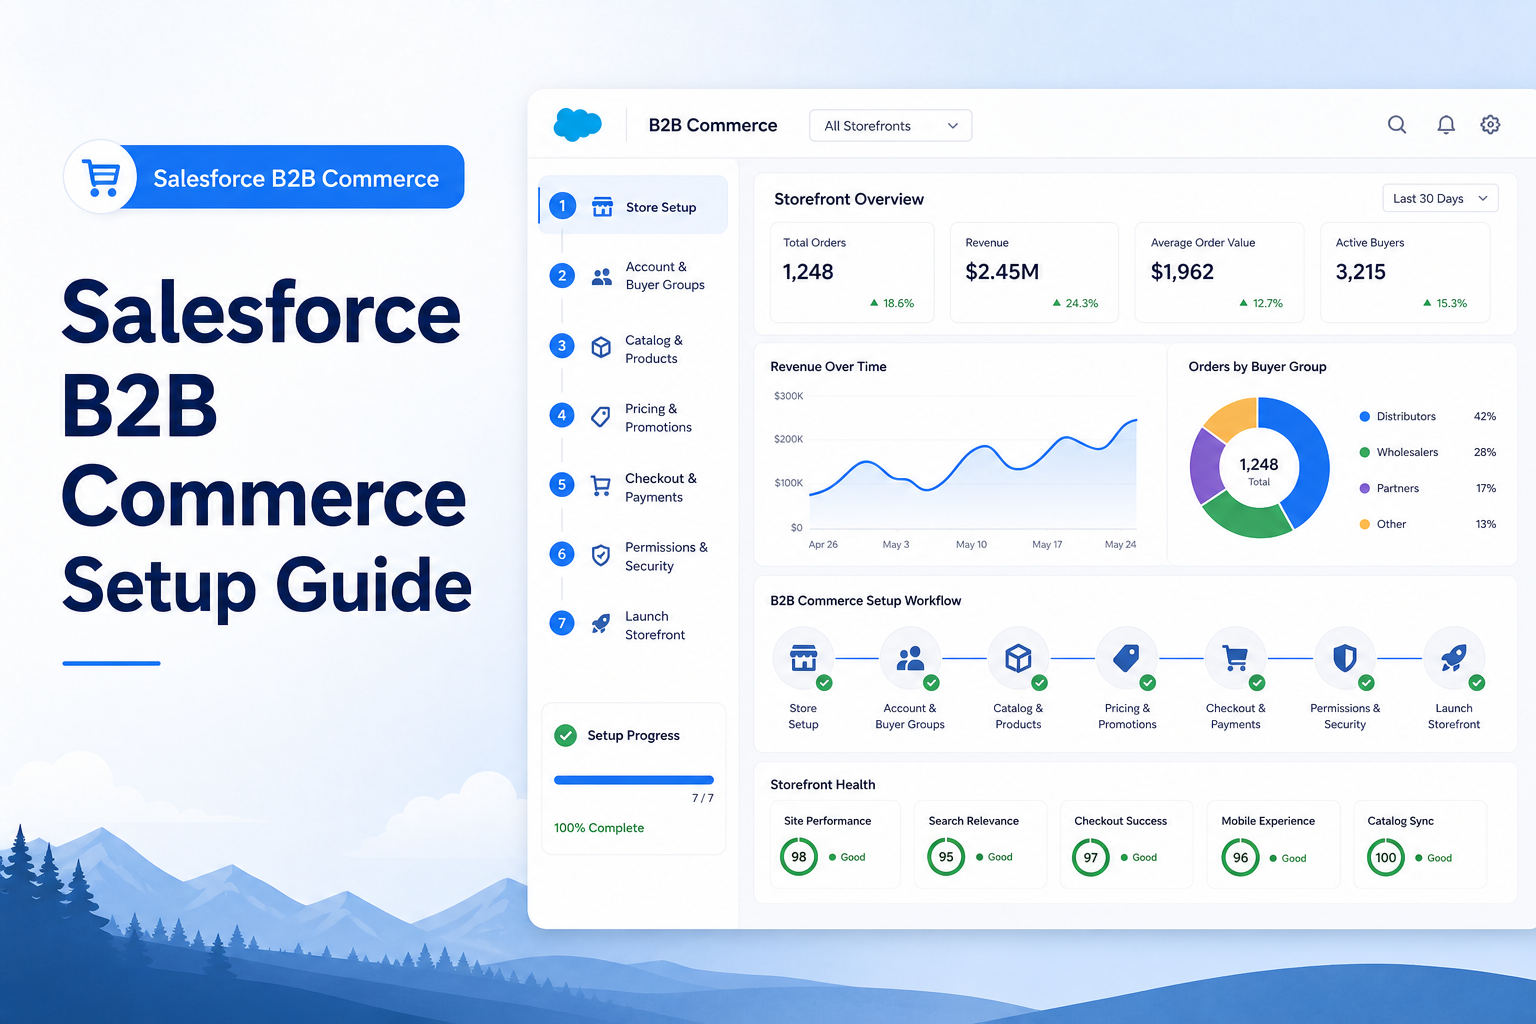Click the Setup Progress bar
Image resolution: width=1536 pixels, height=1024 pixels.
pos(634,780)
